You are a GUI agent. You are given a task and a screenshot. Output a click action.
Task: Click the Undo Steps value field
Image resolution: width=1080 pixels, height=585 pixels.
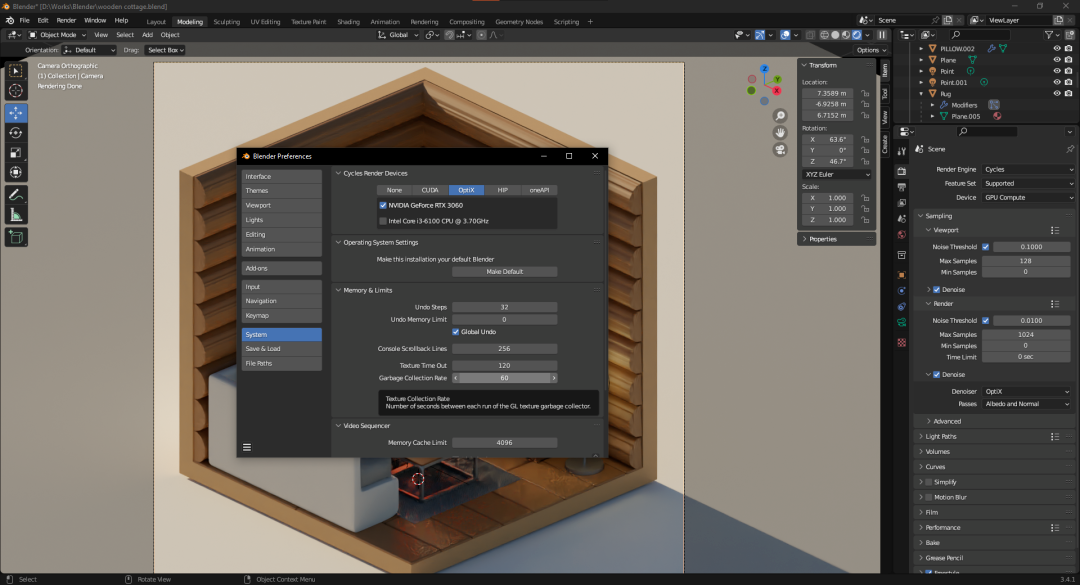(504, 307)
